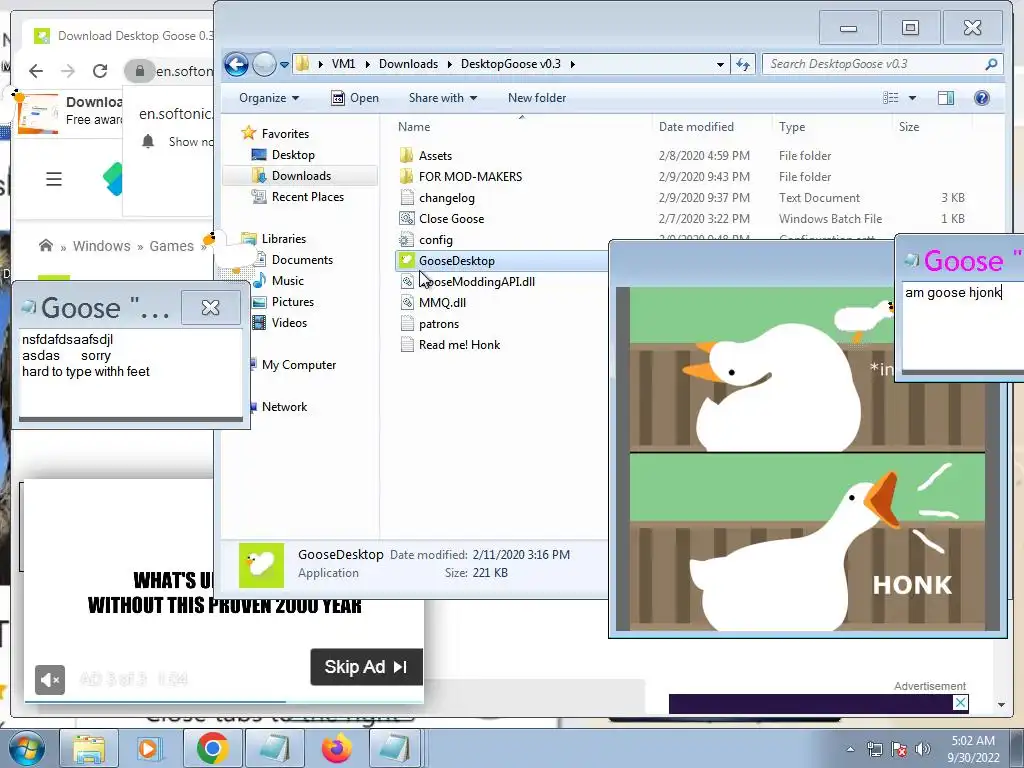The image size is (1024, 768).
Task: Click text area saying hard to type
Action: point(131,374)
